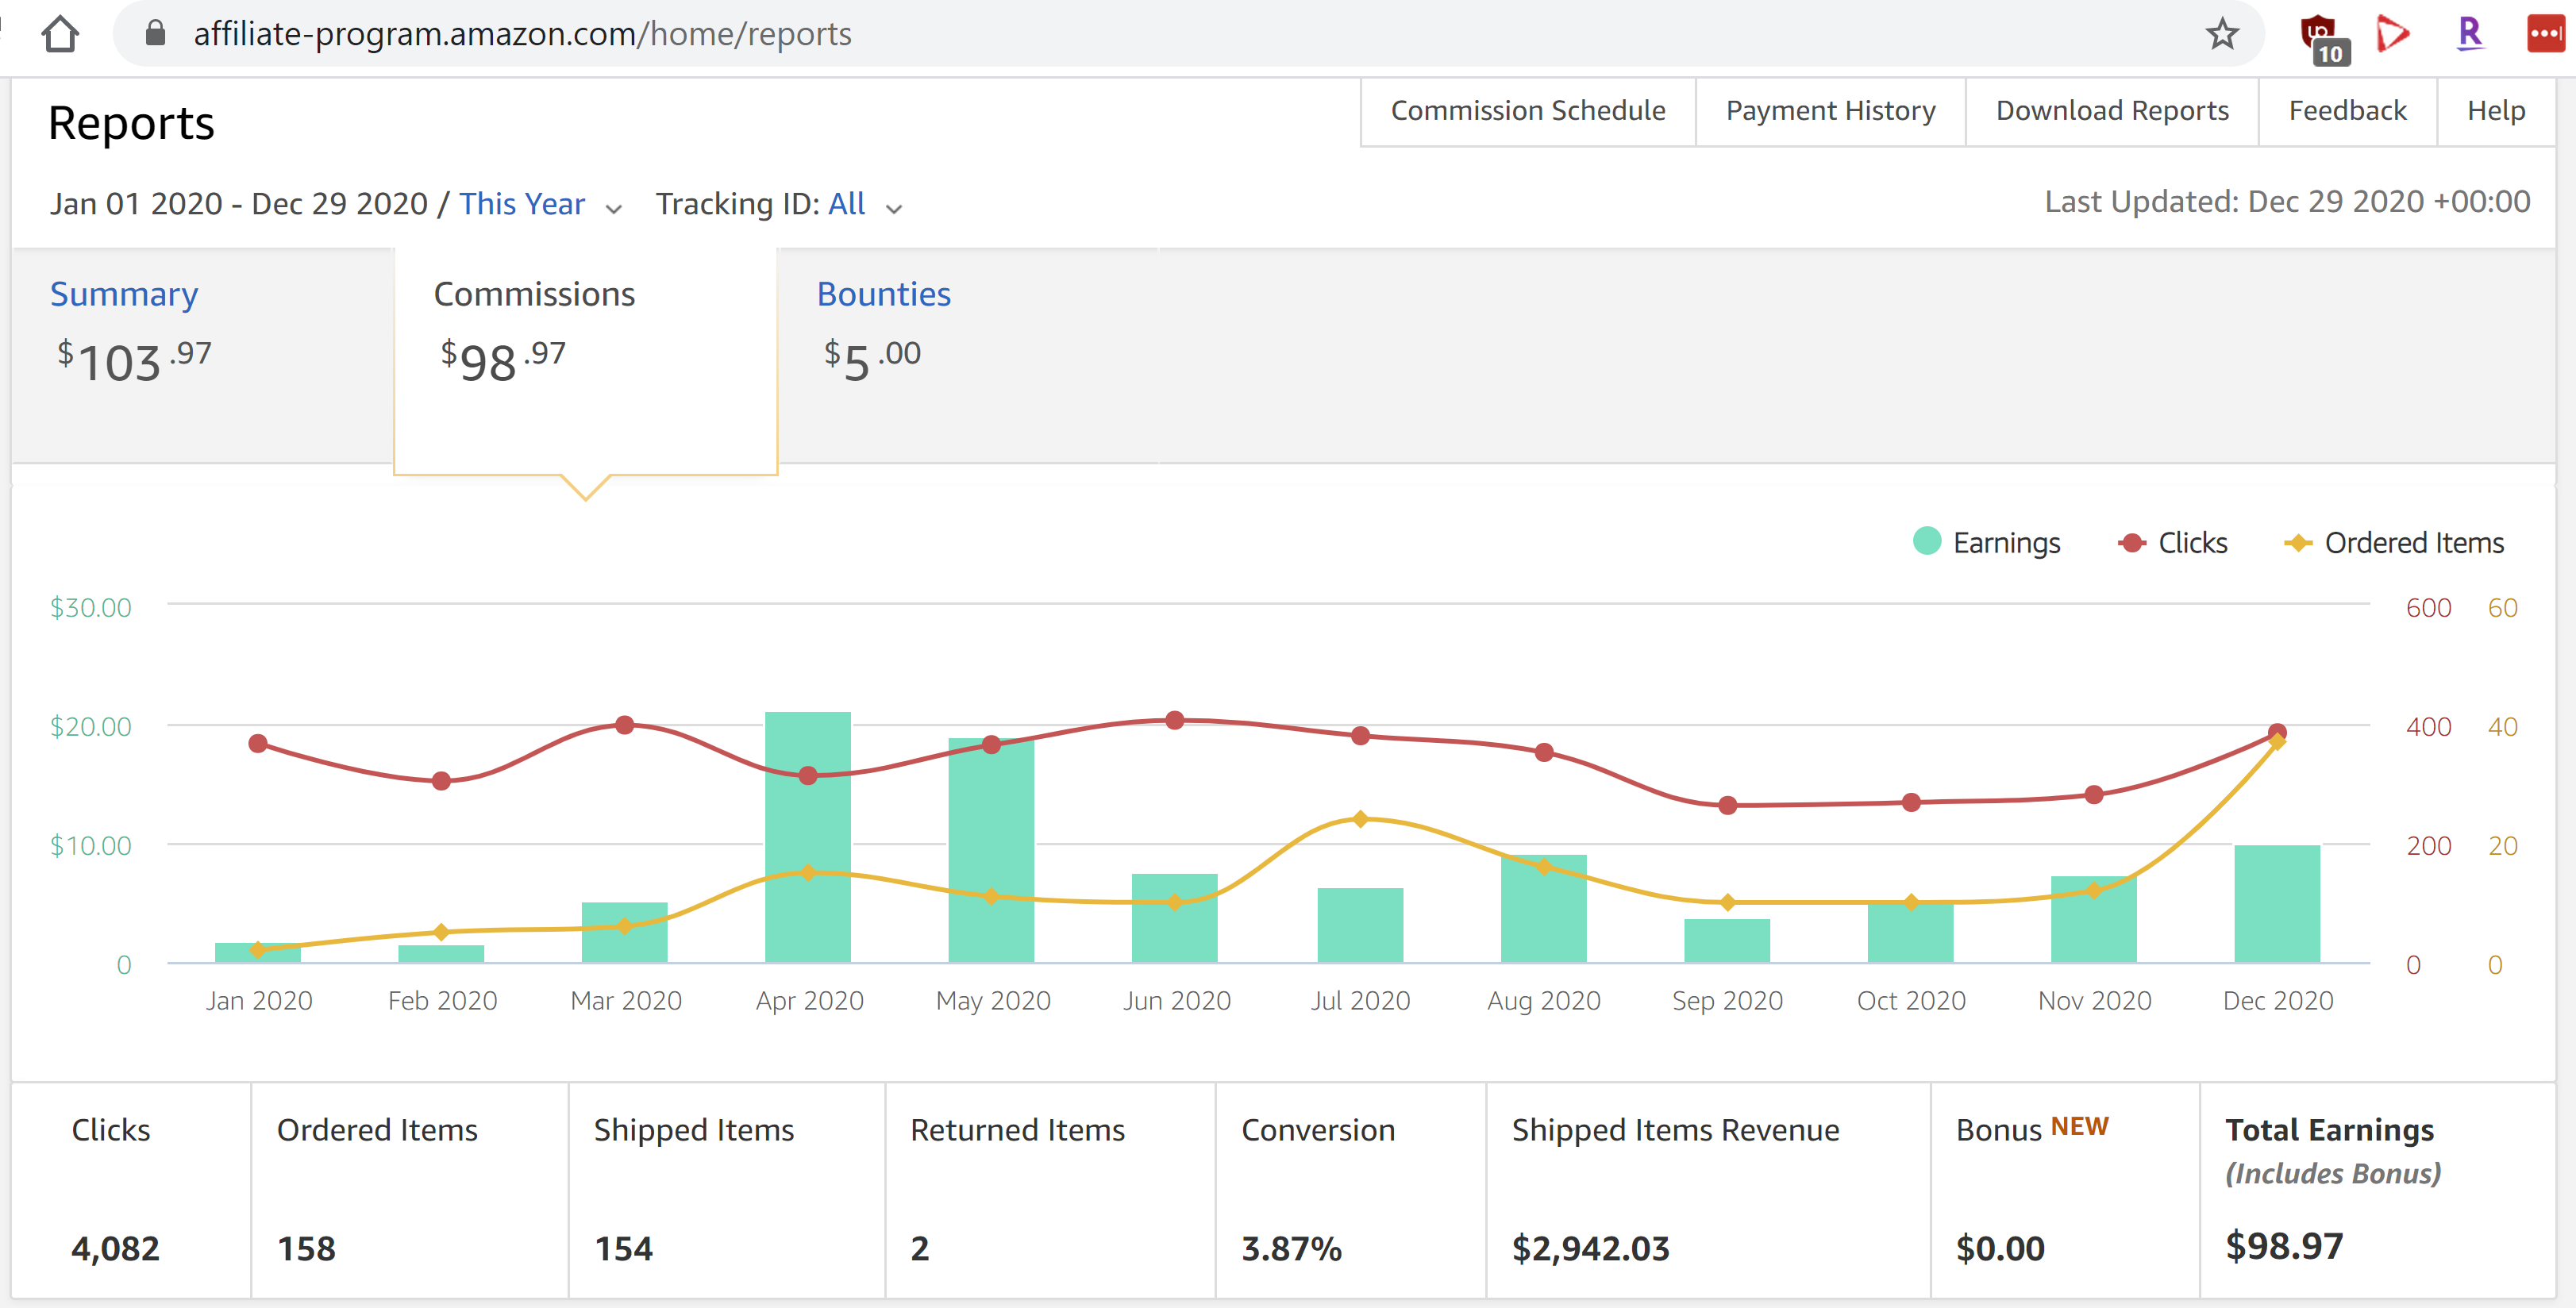This screenshot has height=1308, width=2576.
Task: Click the Sep 2020 clicks data point
Action: tap(1727, 805)
